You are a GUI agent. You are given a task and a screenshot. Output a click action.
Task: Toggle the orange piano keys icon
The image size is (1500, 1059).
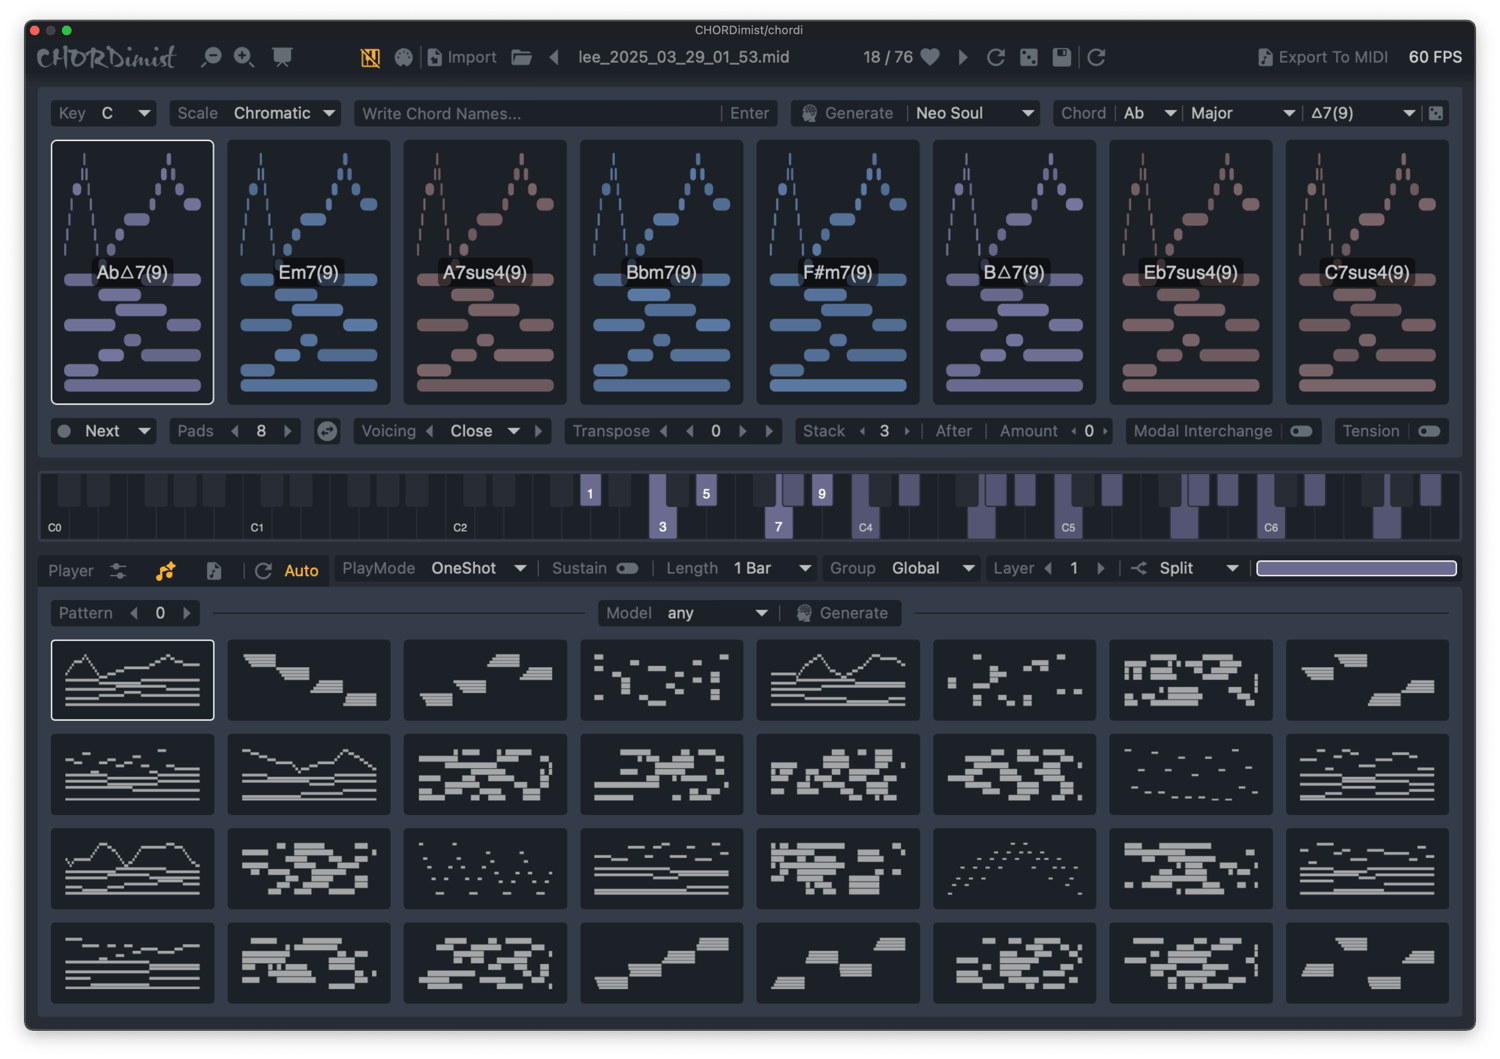click(x=370, y=57)
